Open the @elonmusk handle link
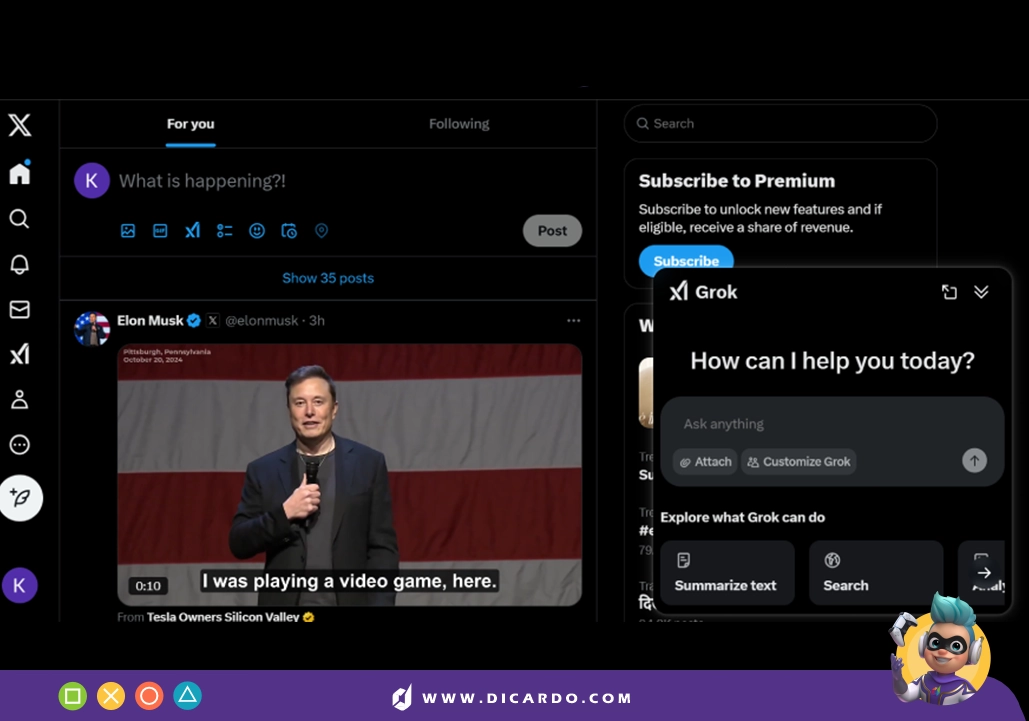The height and width of the screenshot is (721, 1029). point(262,321)
